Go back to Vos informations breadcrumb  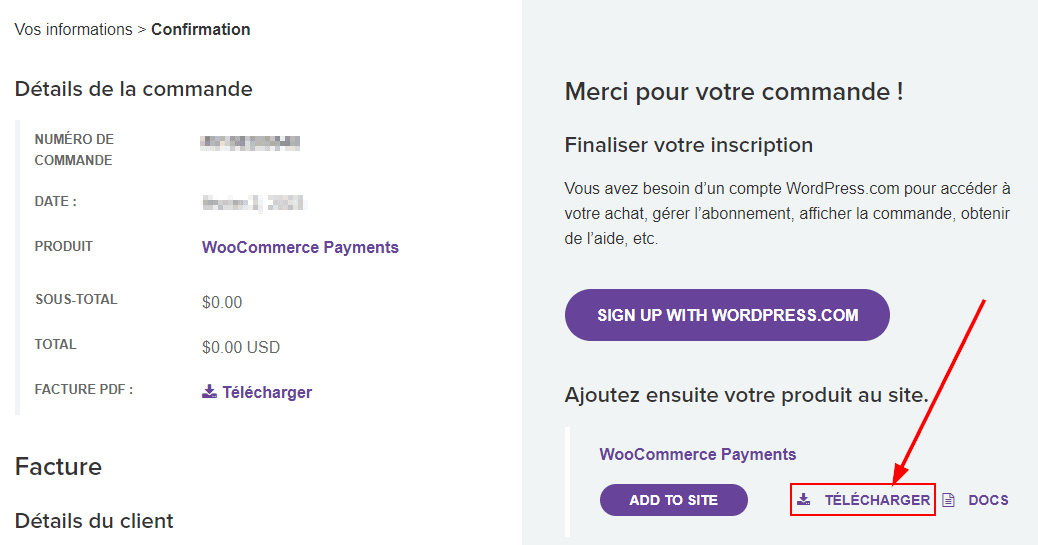[x=73, y=29]
